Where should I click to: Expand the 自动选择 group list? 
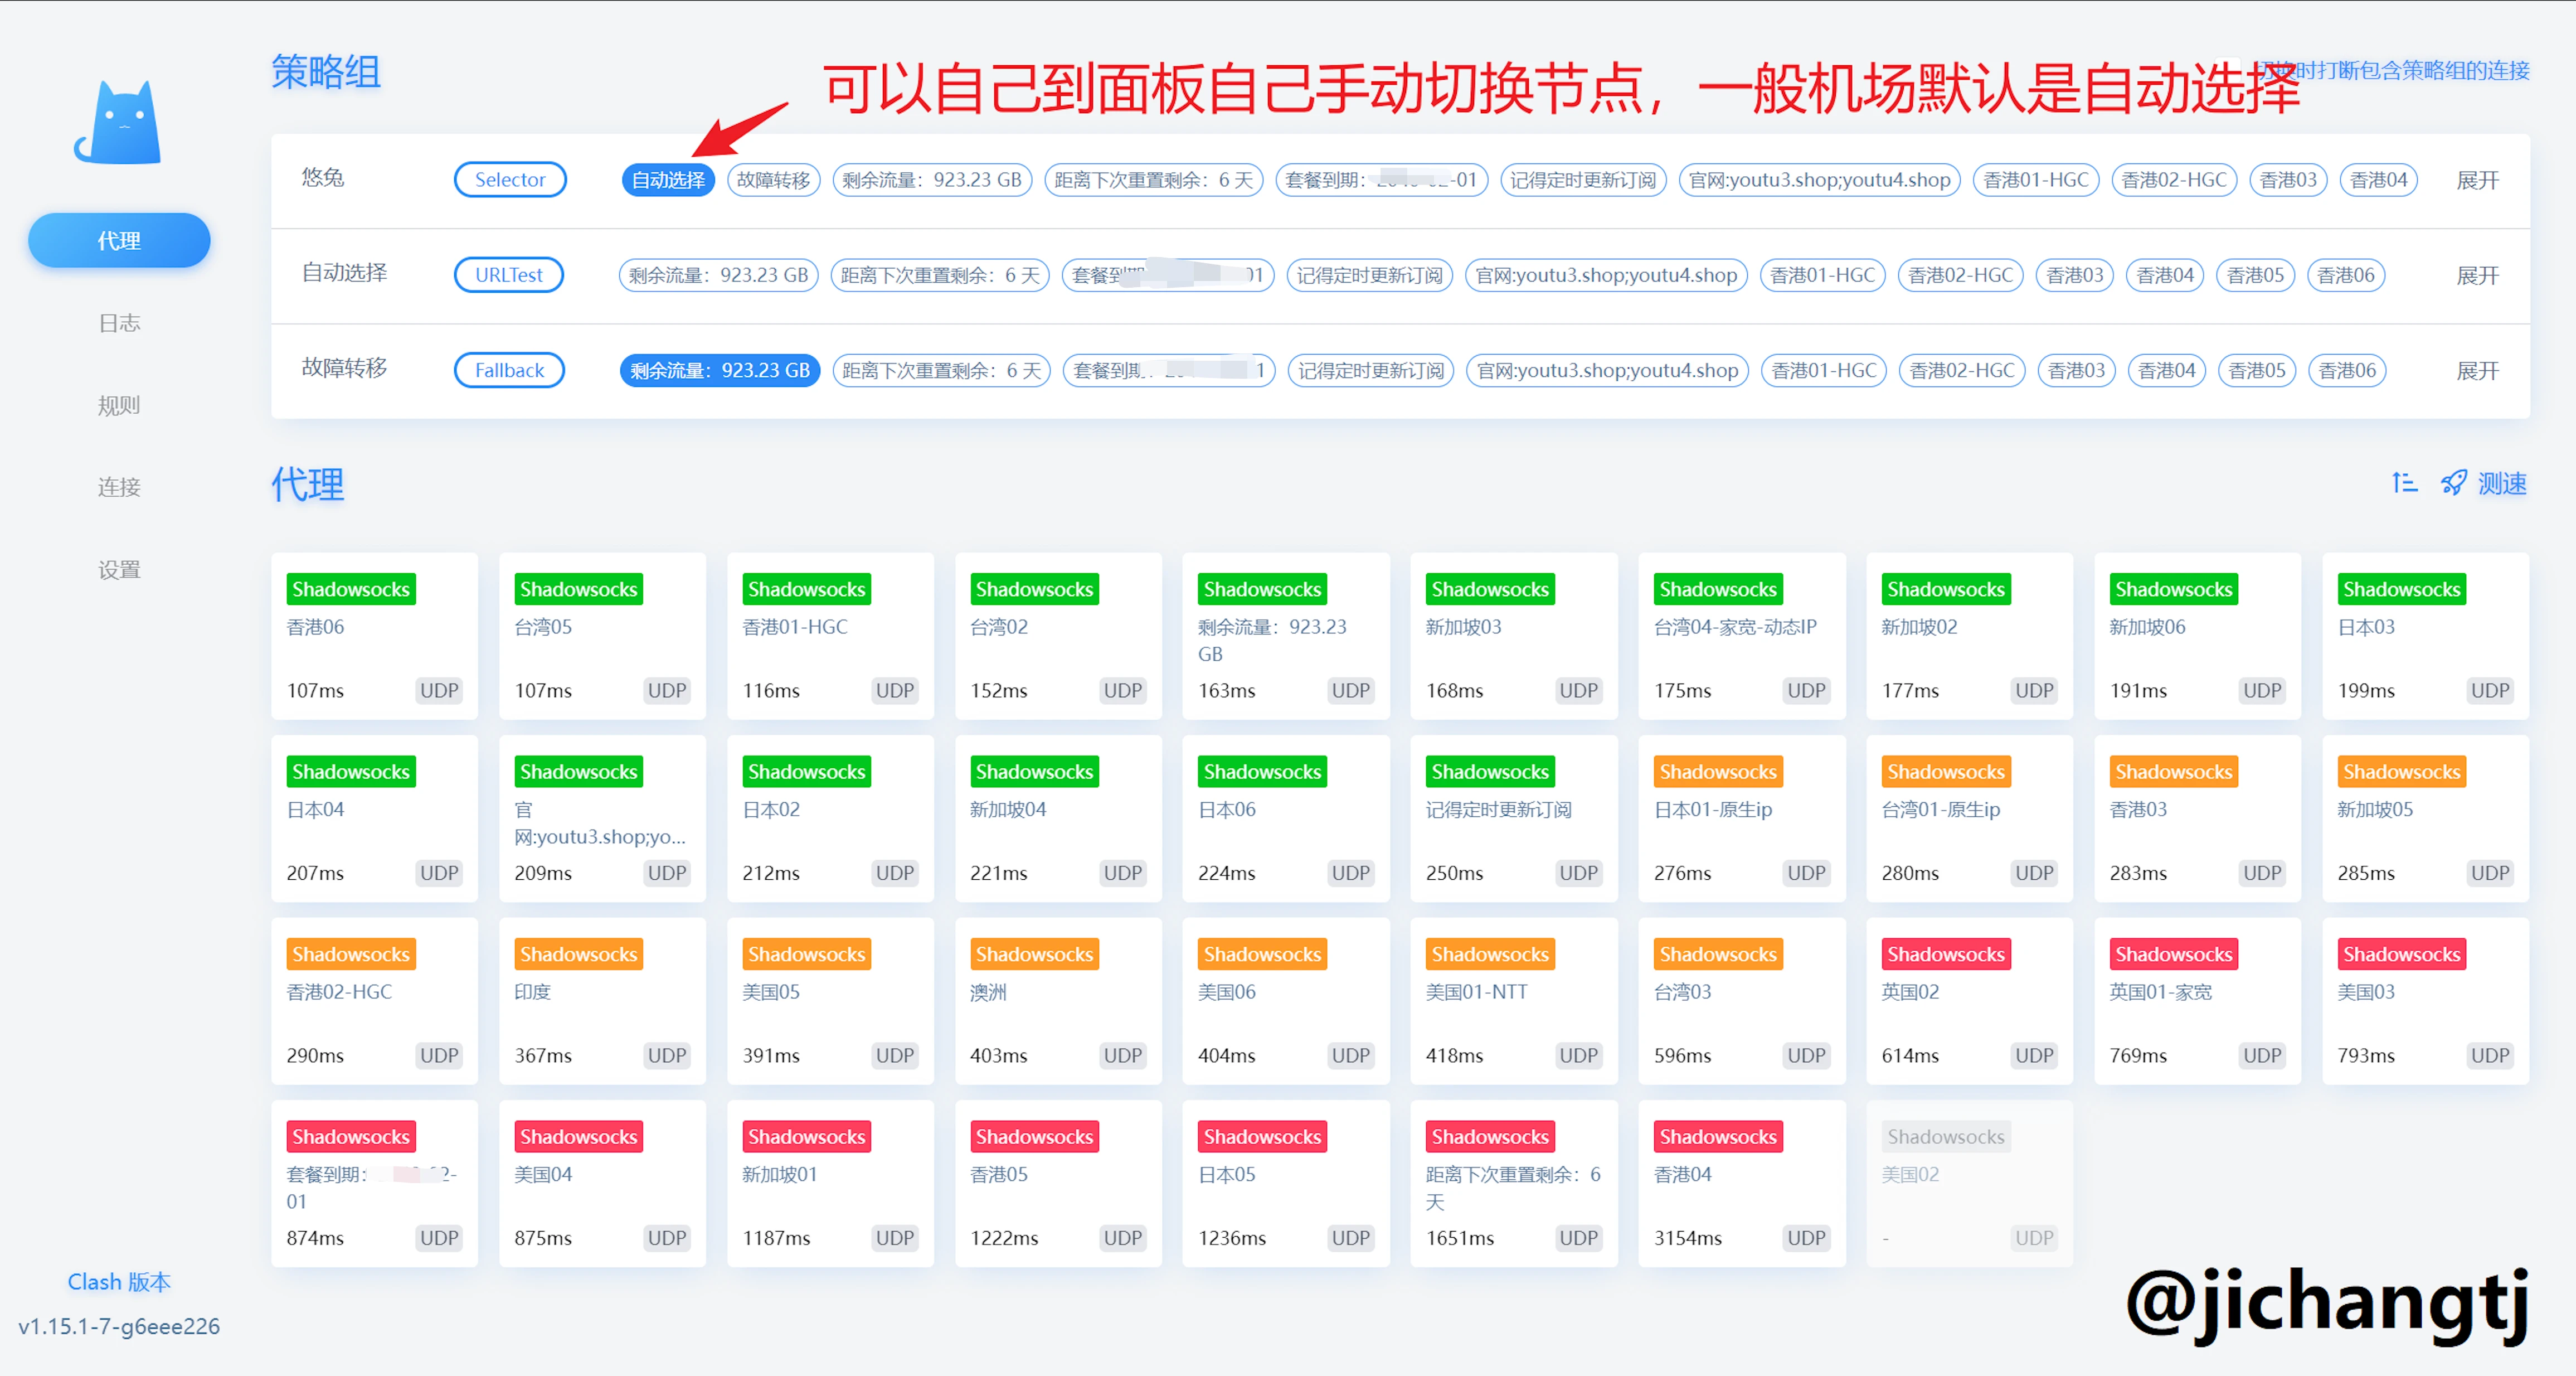2477,275
